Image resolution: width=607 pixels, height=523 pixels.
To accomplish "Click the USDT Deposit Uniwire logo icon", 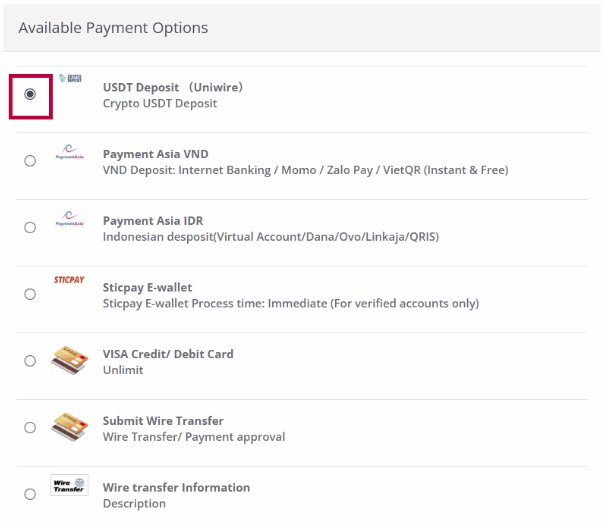I will point(70,78).
